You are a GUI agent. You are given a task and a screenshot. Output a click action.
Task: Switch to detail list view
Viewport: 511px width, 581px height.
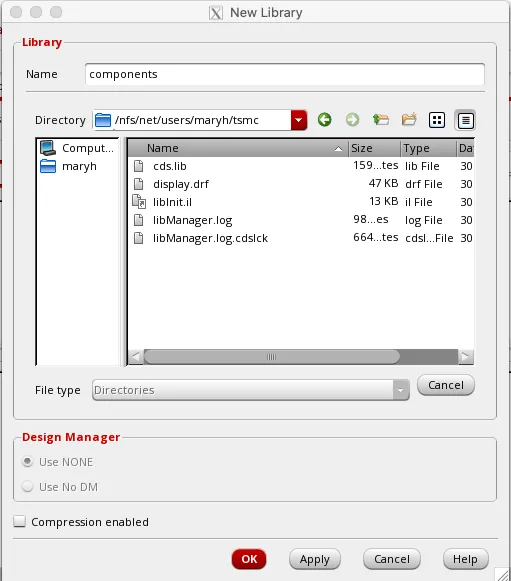pos(465,120)
